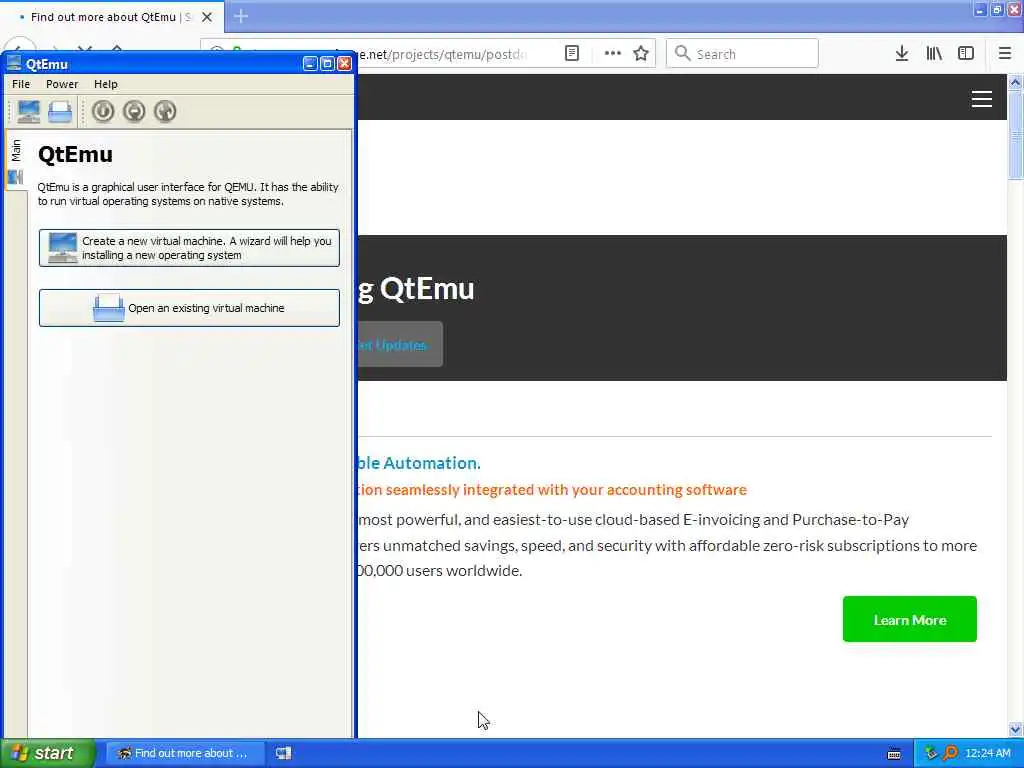Click the Create a new virtual machine button
The image size is (1024, 768).
coord(189,248)
